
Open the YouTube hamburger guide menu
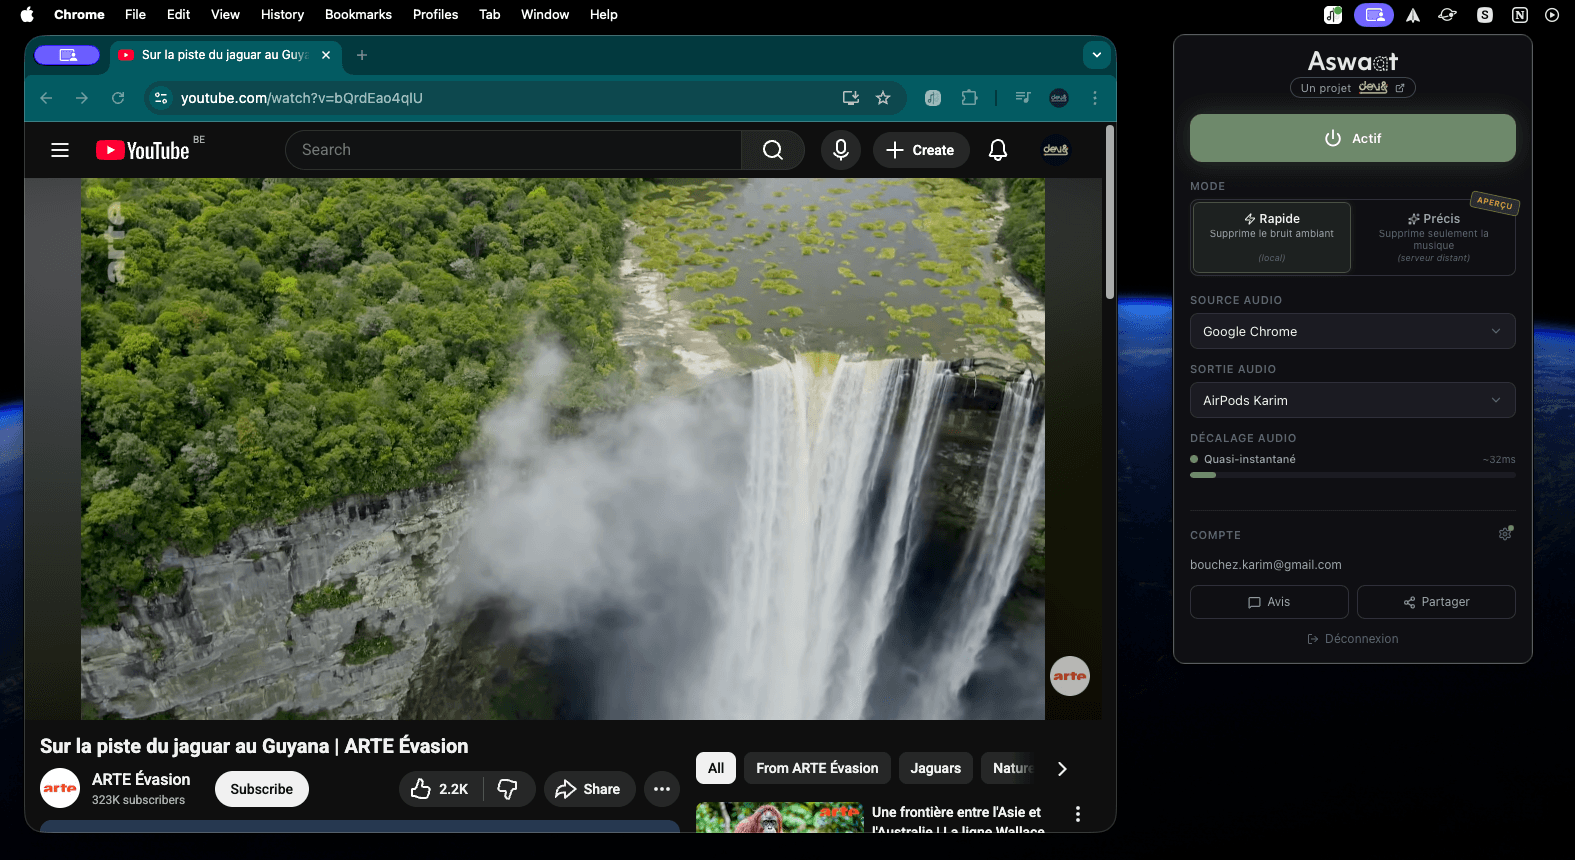60,150
